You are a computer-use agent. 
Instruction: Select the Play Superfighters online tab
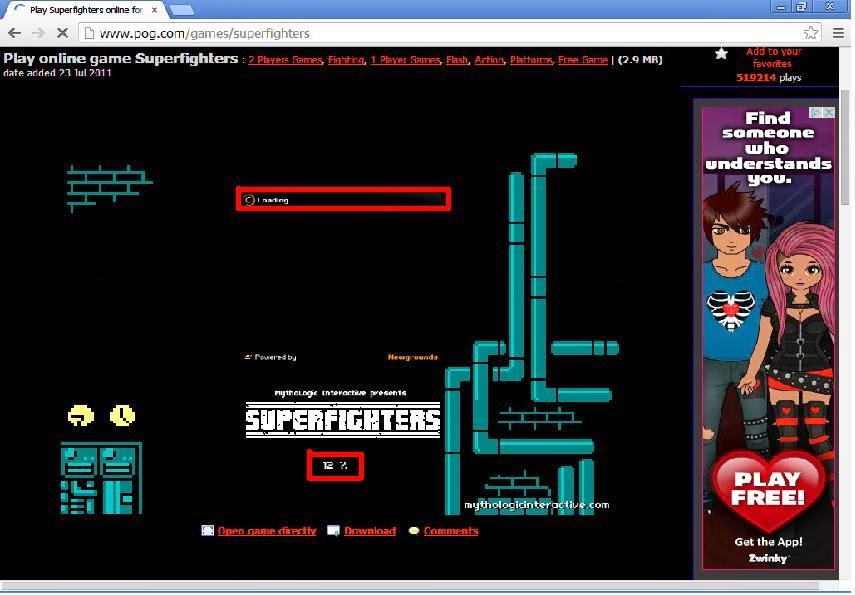(x=85, y=10)
